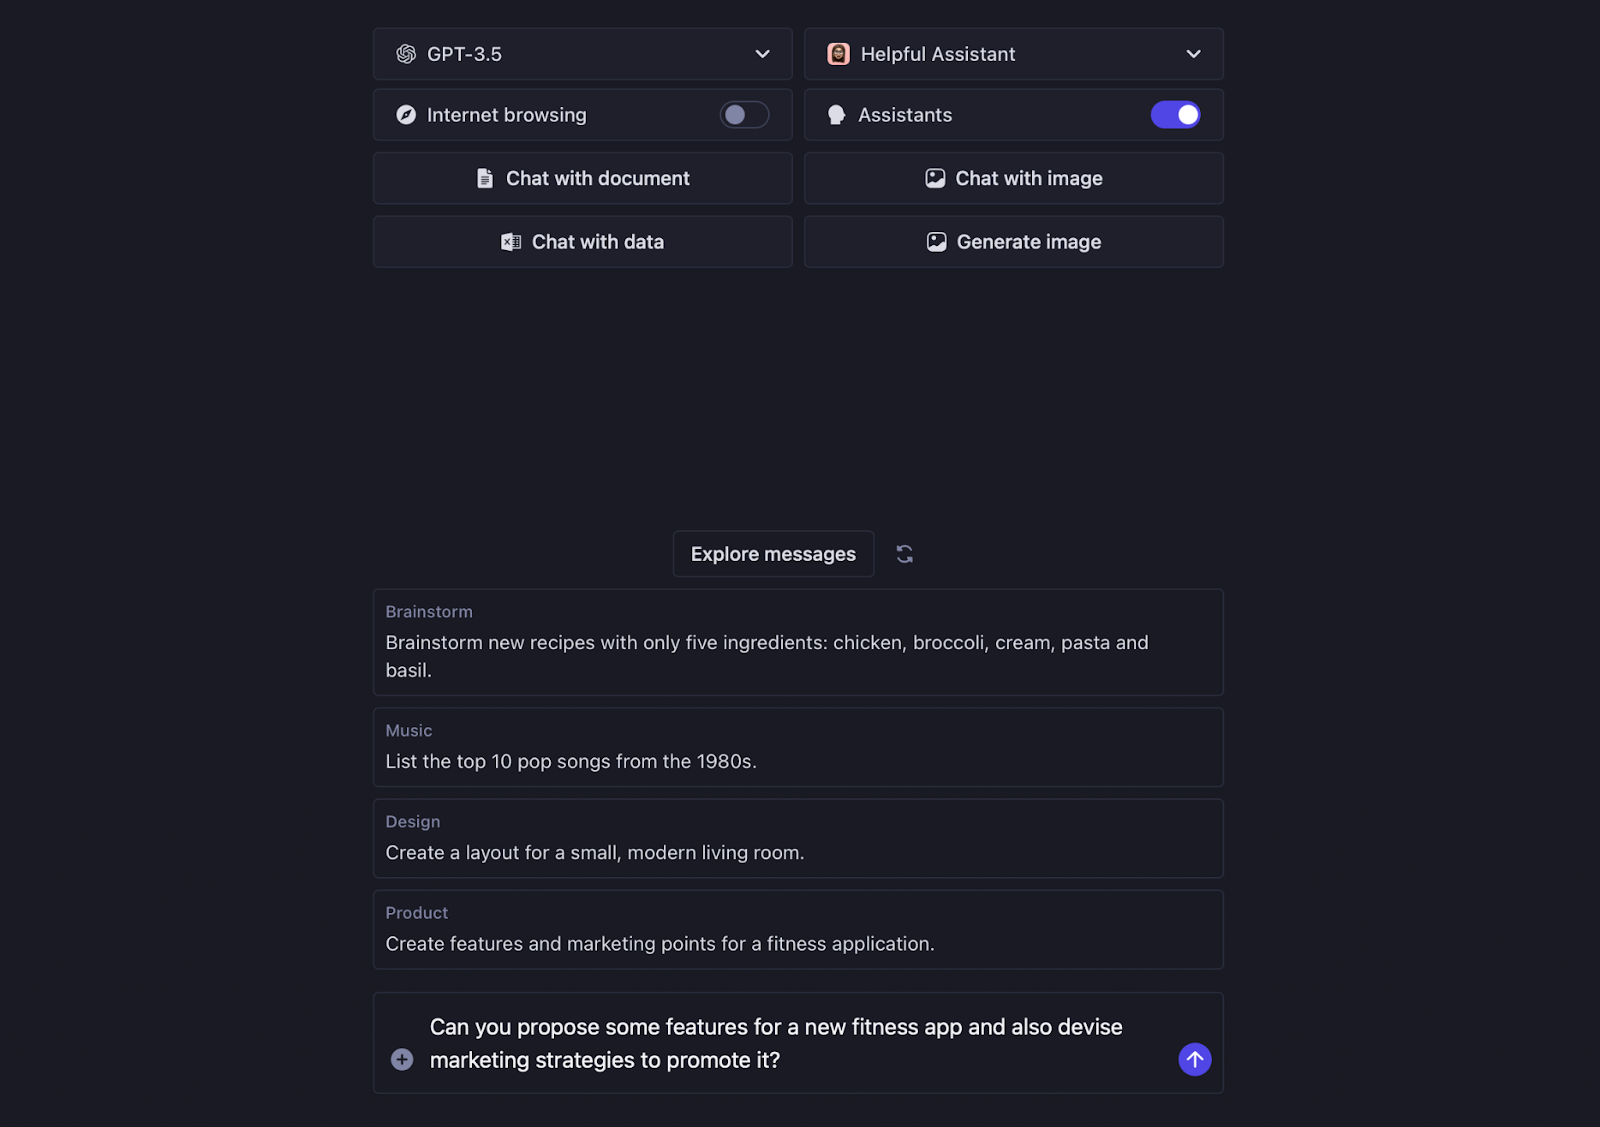Click the Helpful Assistant avatar icon
The height and width of the screenshot is (1127, 1600).
tap(839, 54)
